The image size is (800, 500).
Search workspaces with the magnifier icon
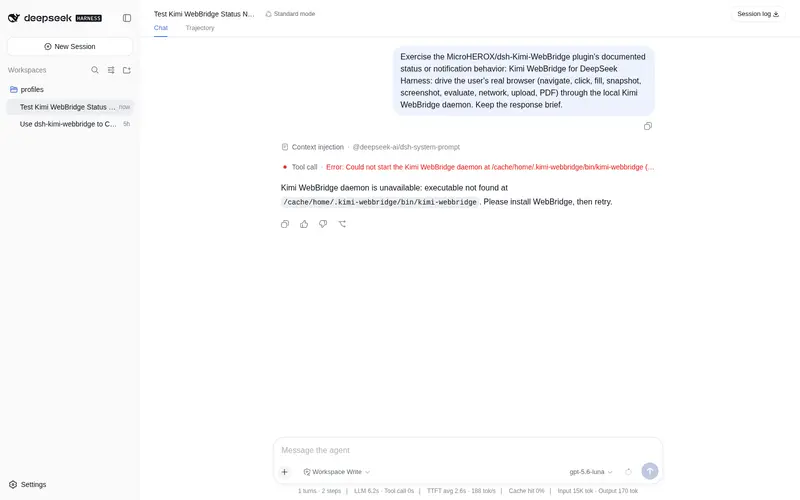[95, 70]
